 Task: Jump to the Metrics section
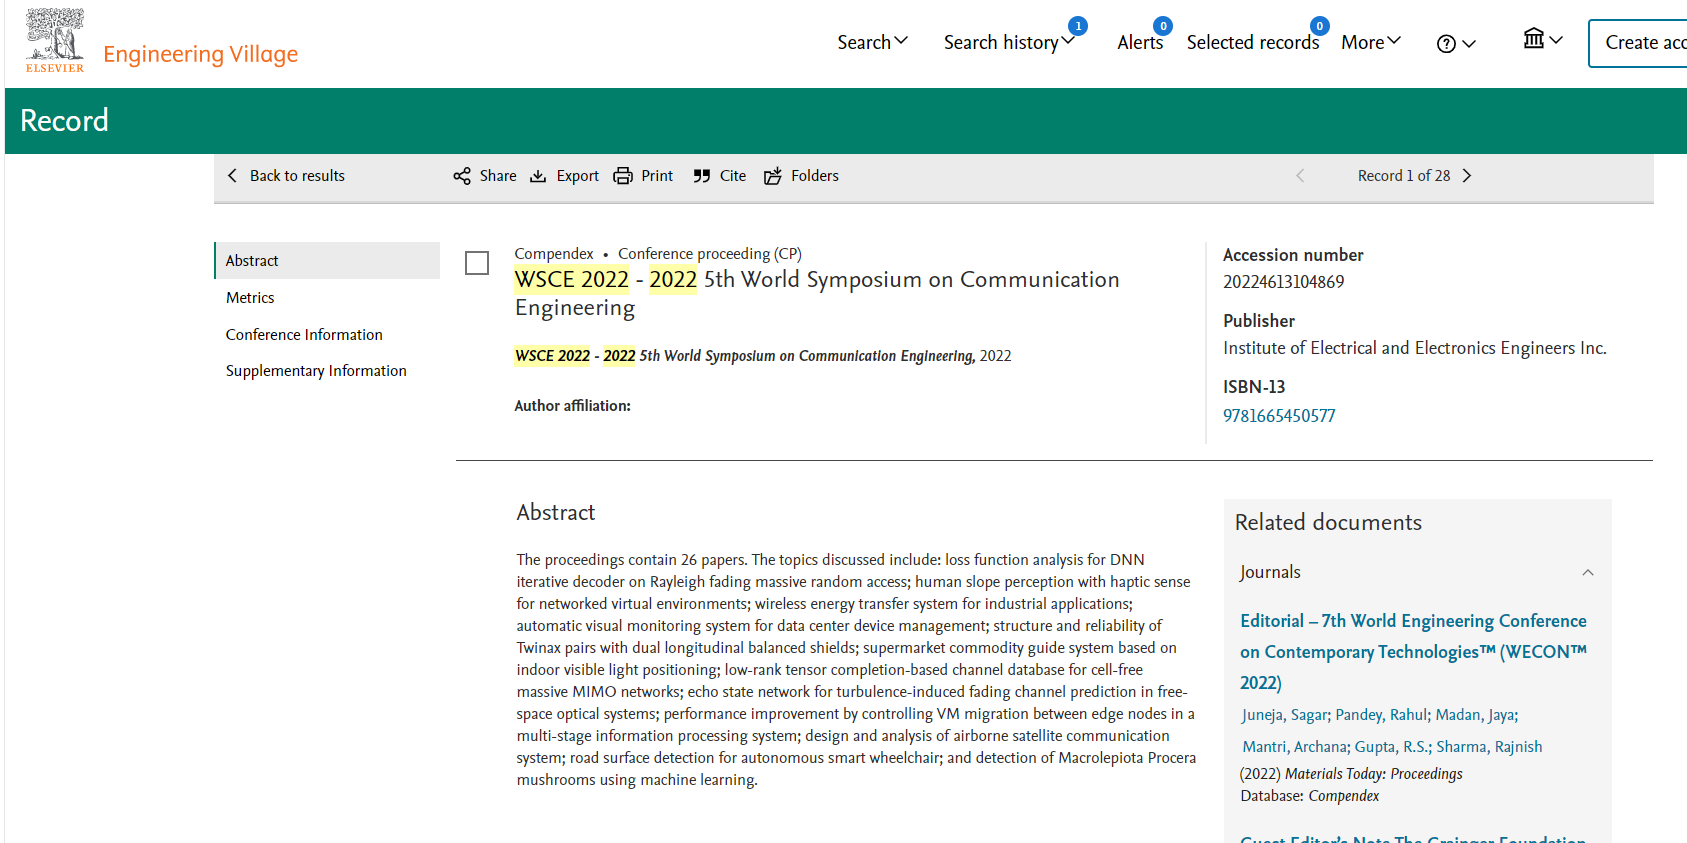click(250, 298)
